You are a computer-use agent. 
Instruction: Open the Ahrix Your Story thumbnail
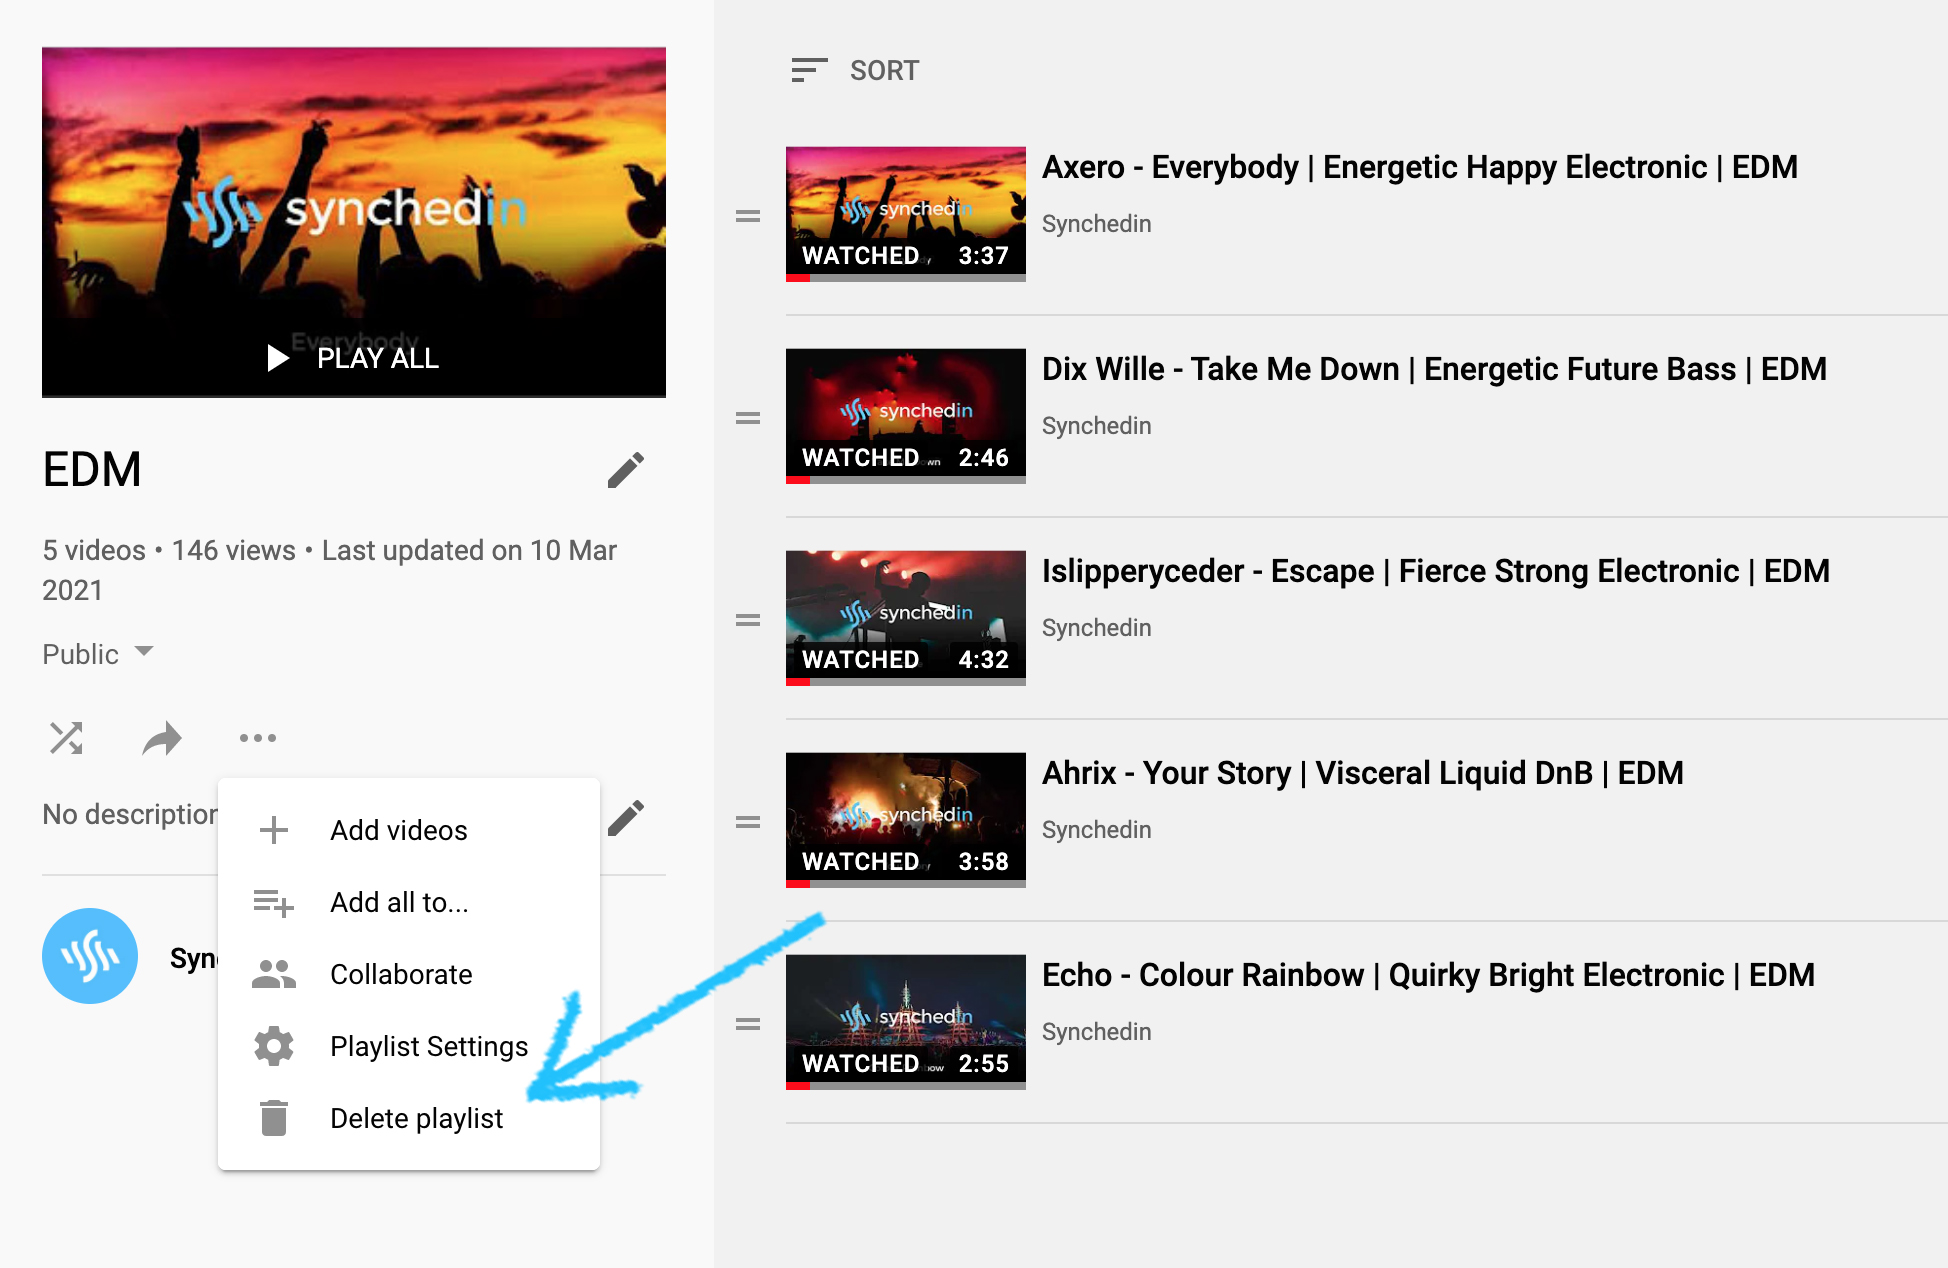click(x=906, y=820)
